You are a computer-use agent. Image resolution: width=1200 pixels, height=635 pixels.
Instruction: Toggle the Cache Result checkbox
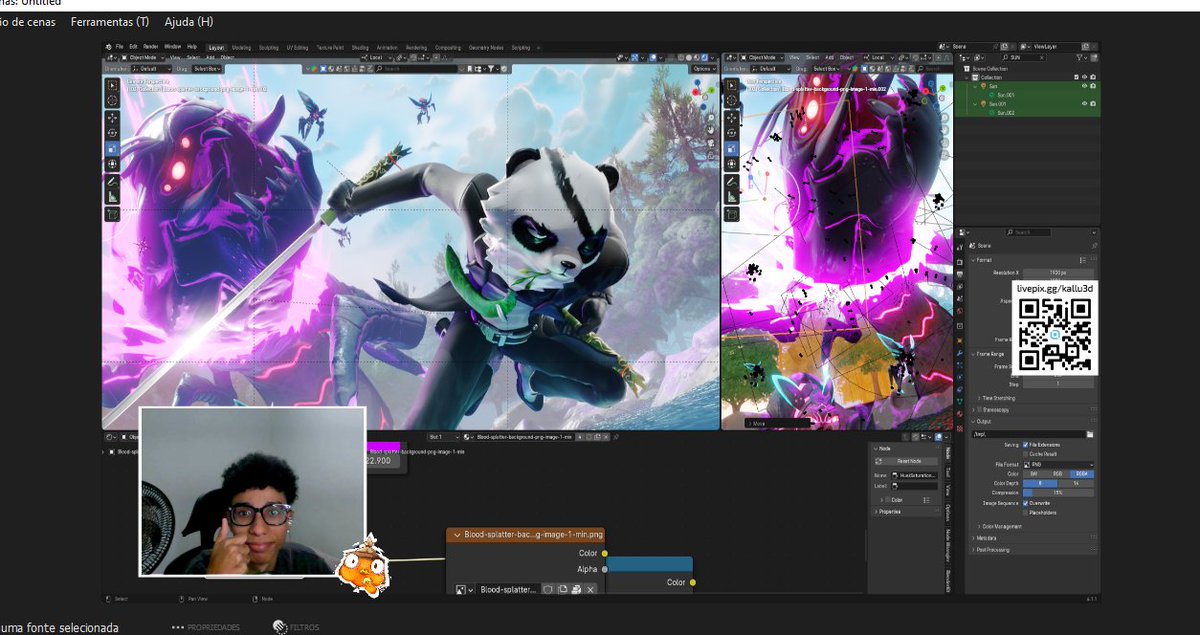pos(1025,454)
